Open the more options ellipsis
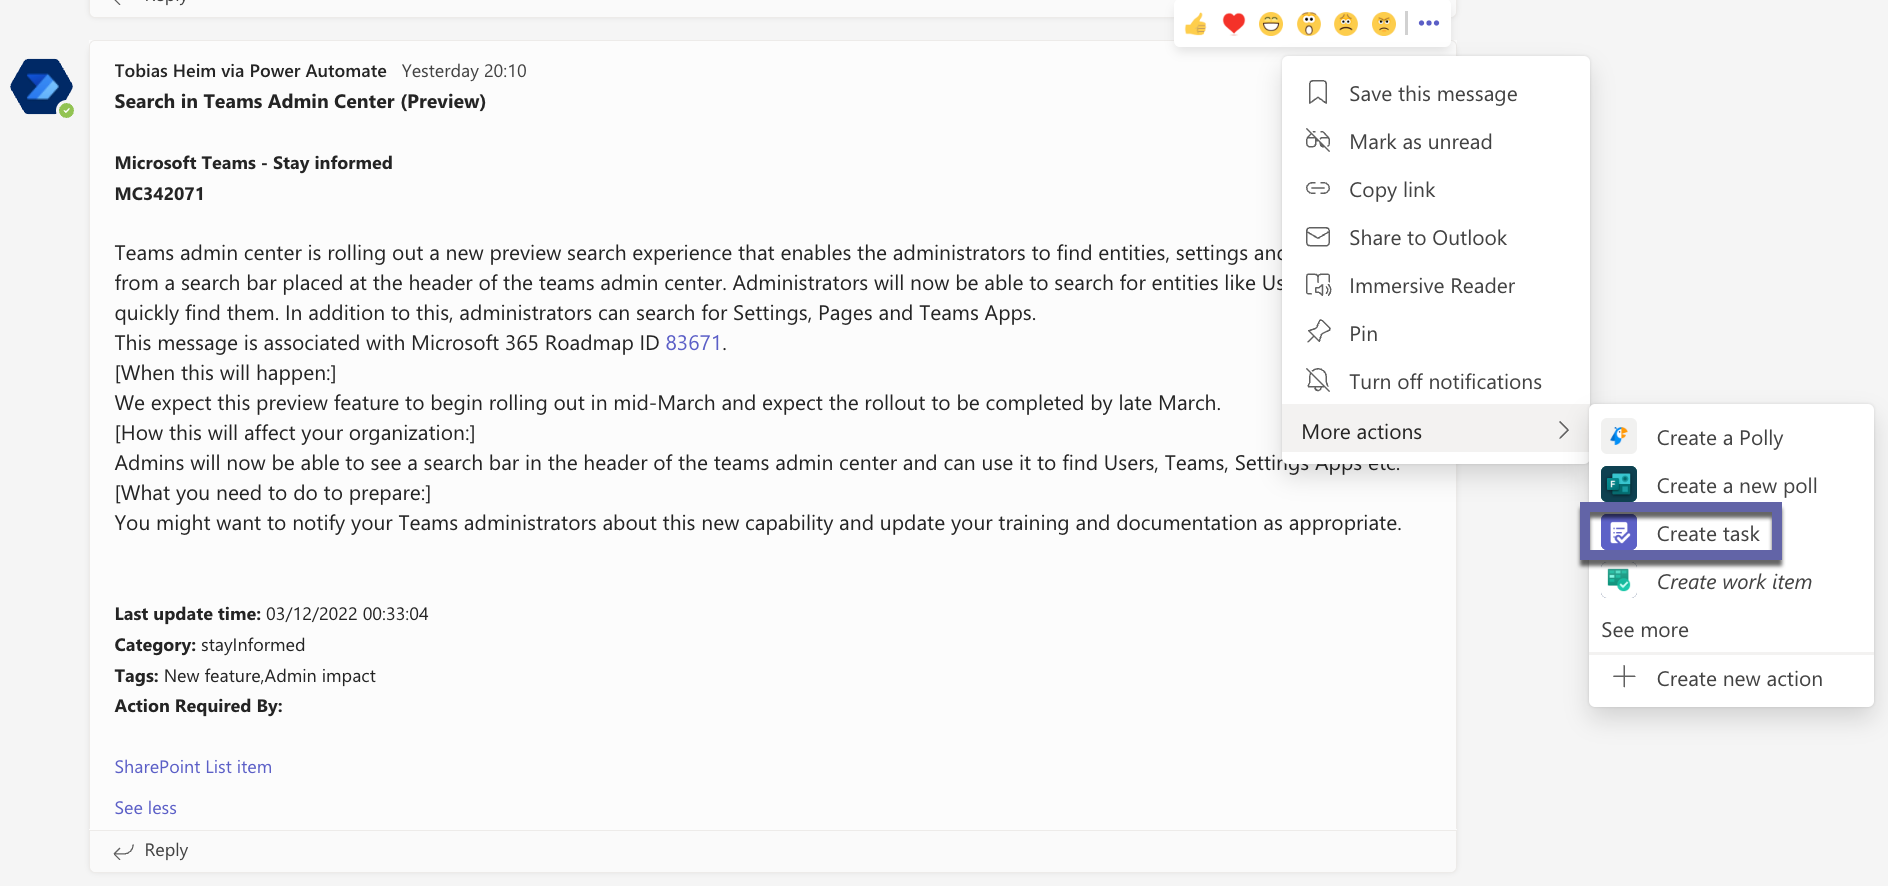Viewport: 1888px width, 886px height. [x=1429, y=23]
